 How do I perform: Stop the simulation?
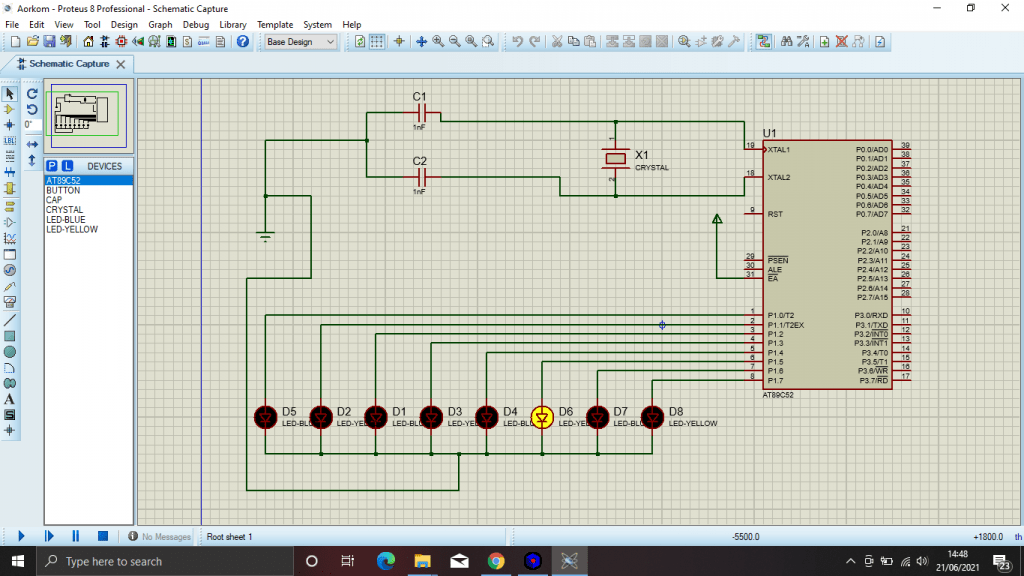(x=102, y=537)
